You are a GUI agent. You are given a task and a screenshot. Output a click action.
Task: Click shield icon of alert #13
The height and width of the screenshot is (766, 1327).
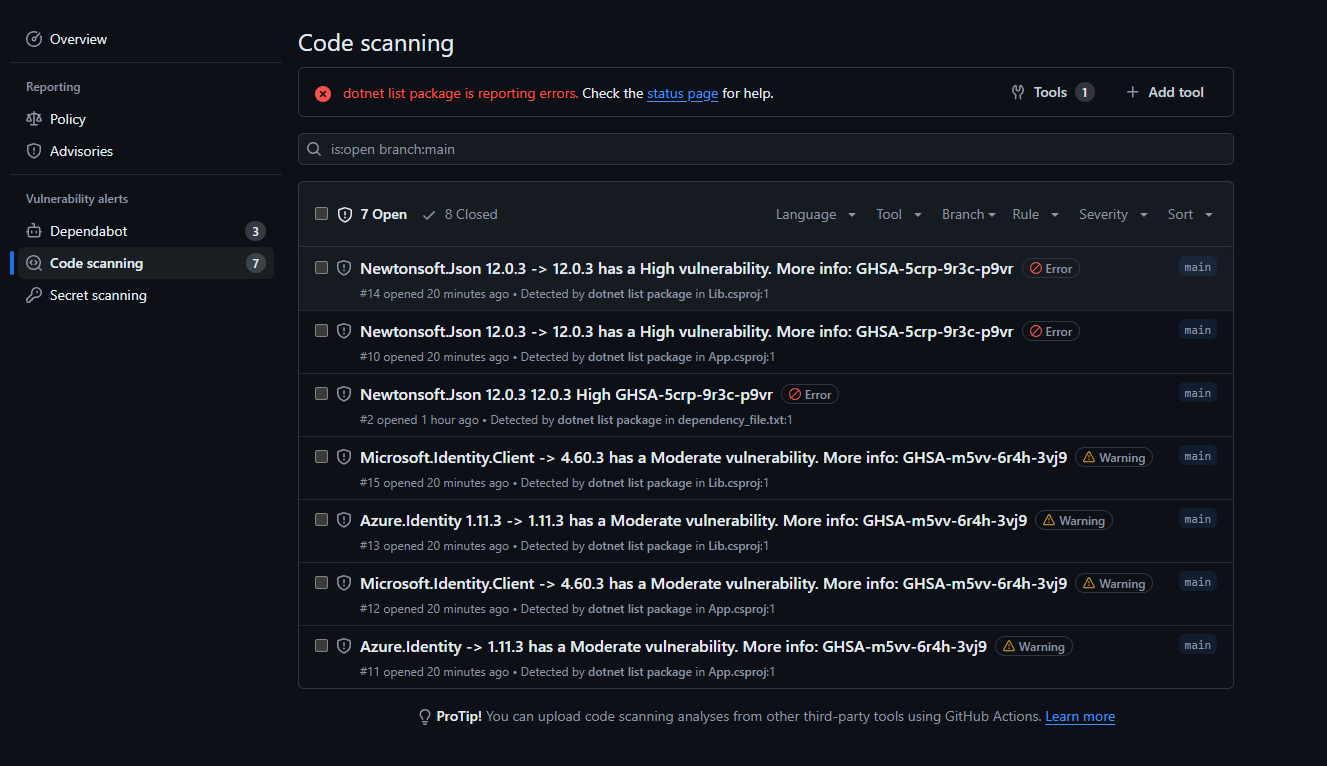click(344, 520)
